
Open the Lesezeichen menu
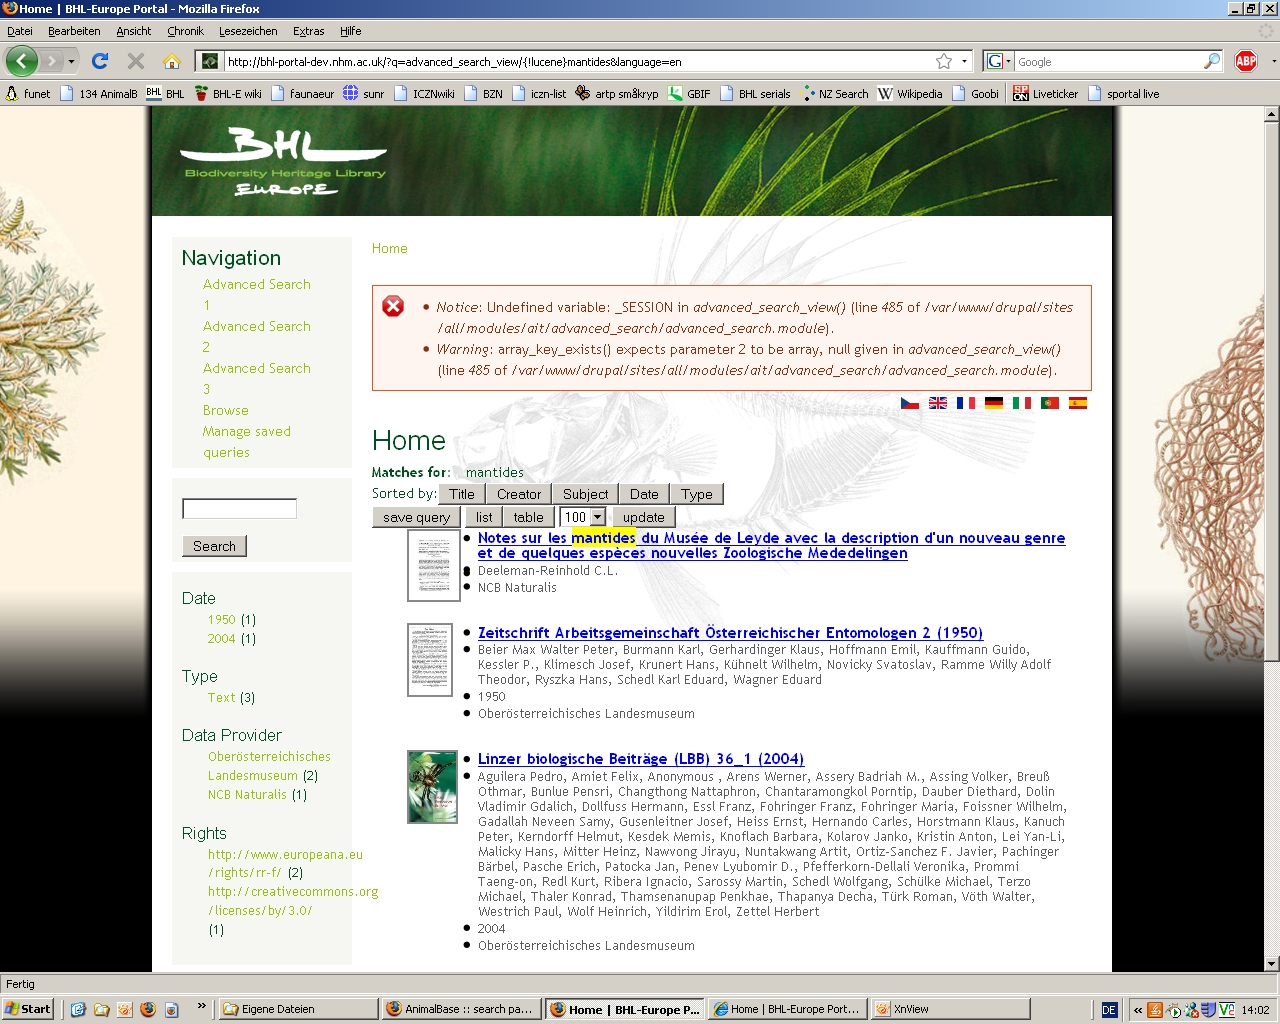tap(248, 31)
